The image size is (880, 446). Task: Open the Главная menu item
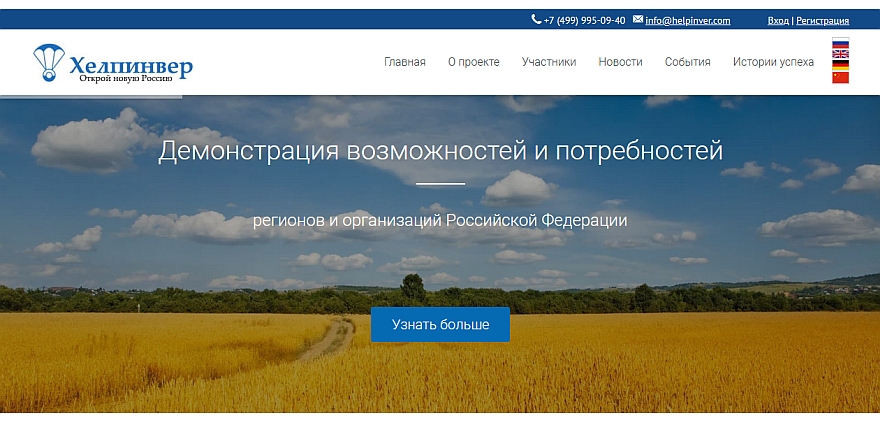tap(405, 62)
